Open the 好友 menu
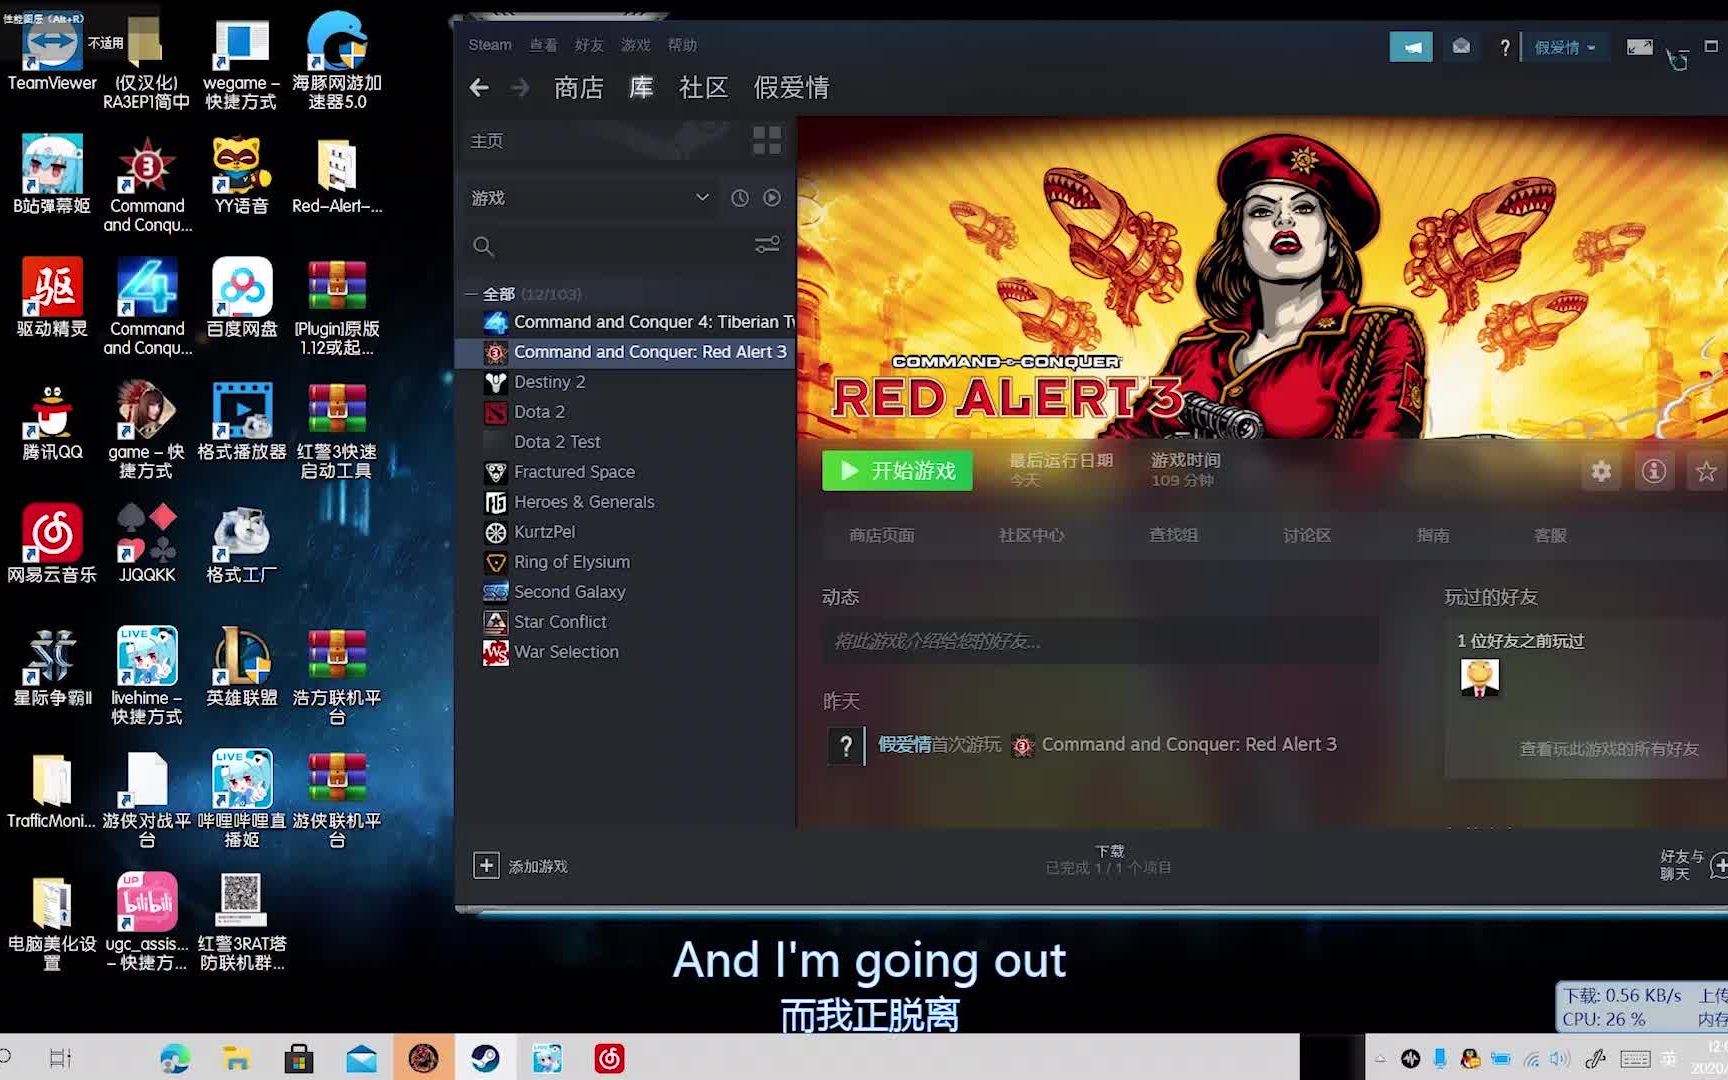This screenshot has width=1728, height=1080. 589,45
